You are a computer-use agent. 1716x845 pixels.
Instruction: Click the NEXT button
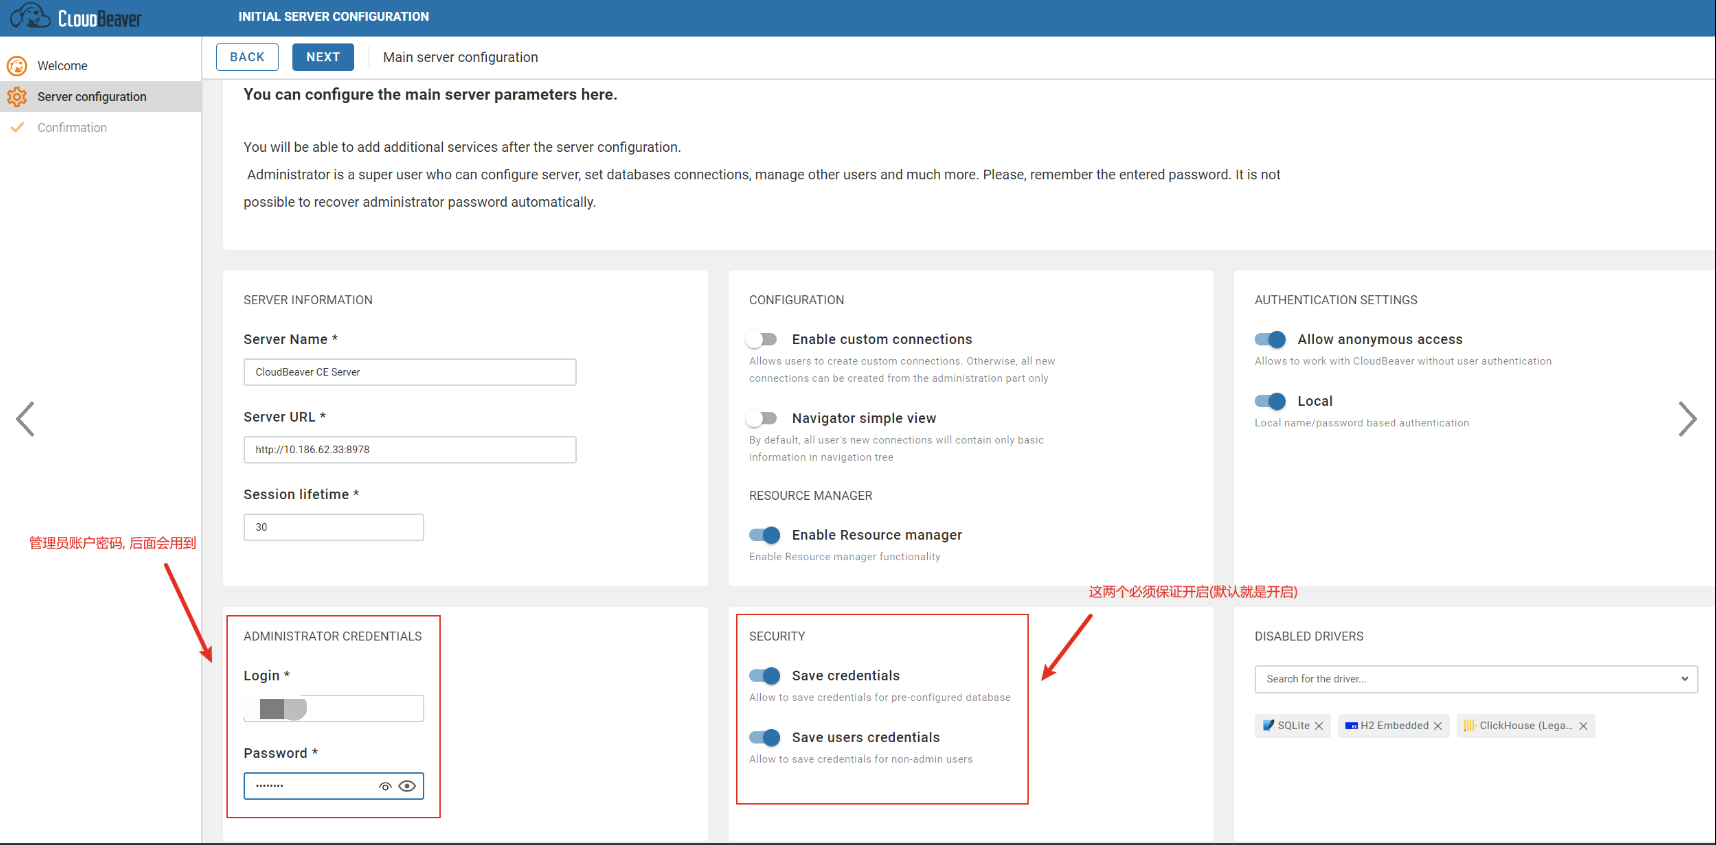pyautogui.click(x=323, y=57)
